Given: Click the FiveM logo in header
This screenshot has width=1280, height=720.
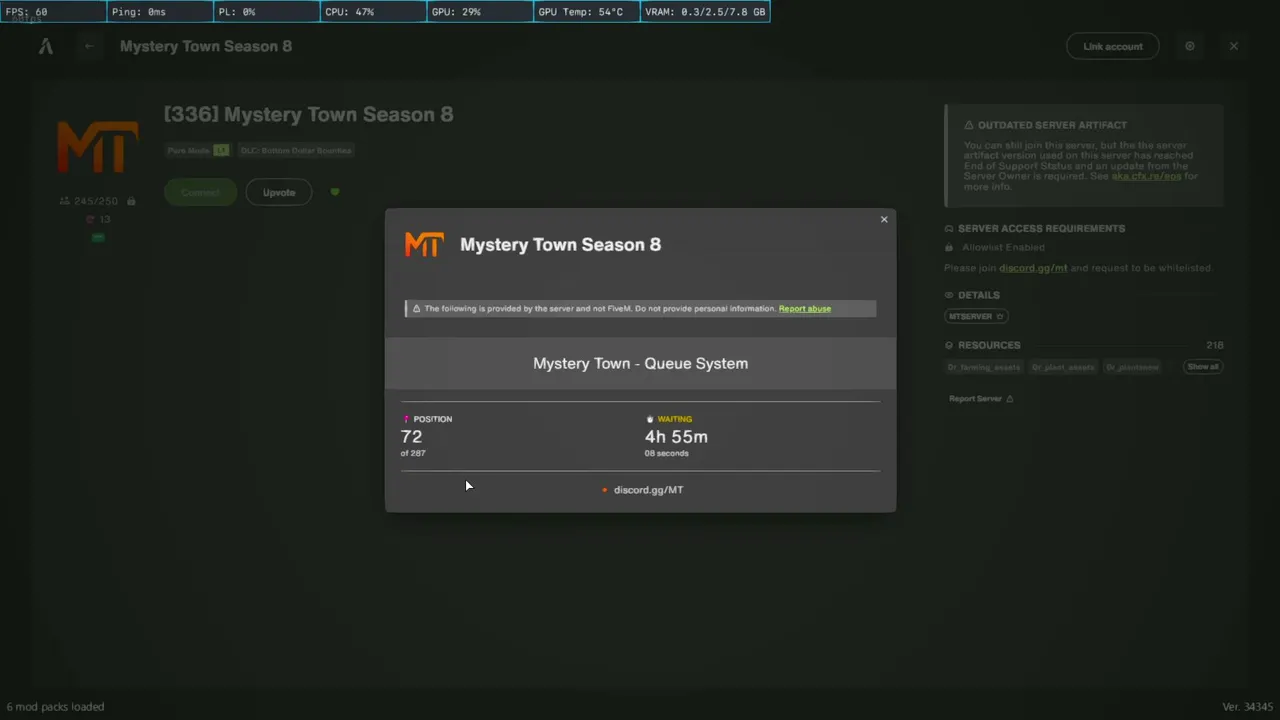Looking at the screenshot, I should (x=46, y=46).
